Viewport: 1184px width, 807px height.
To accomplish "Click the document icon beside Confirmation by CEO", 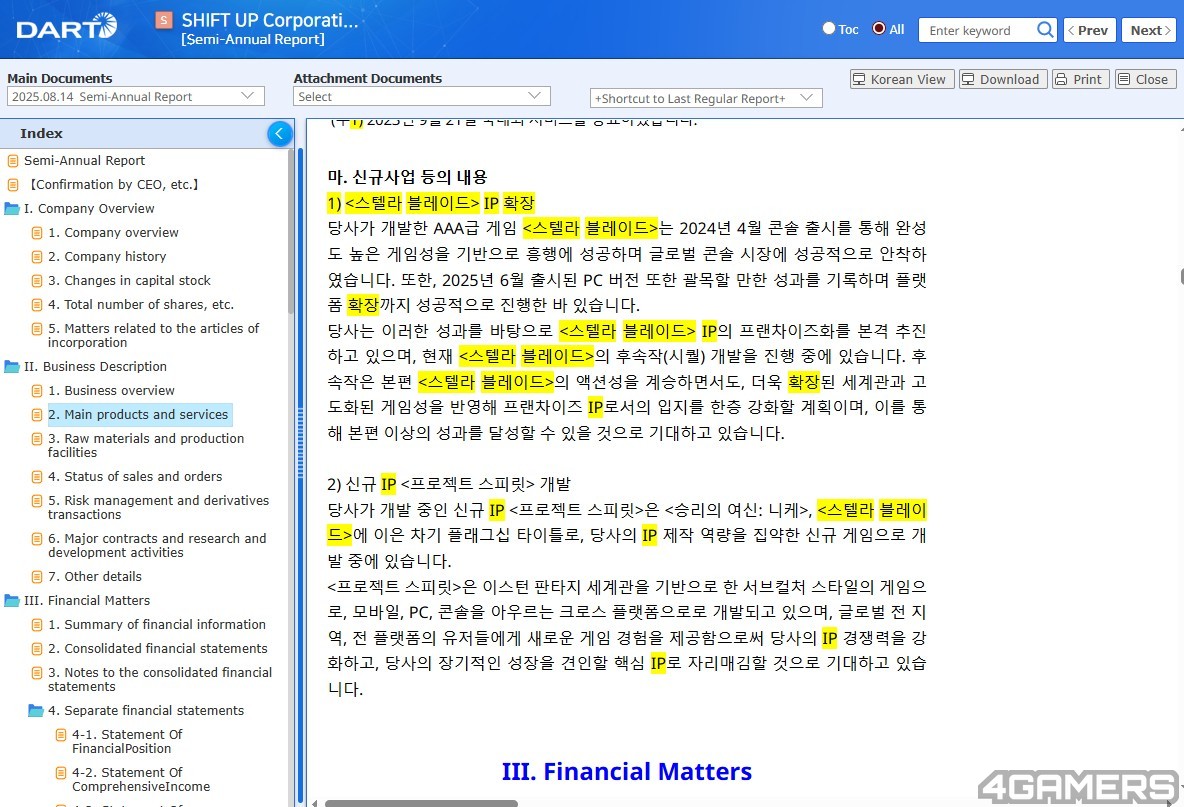I will (13, 185).
